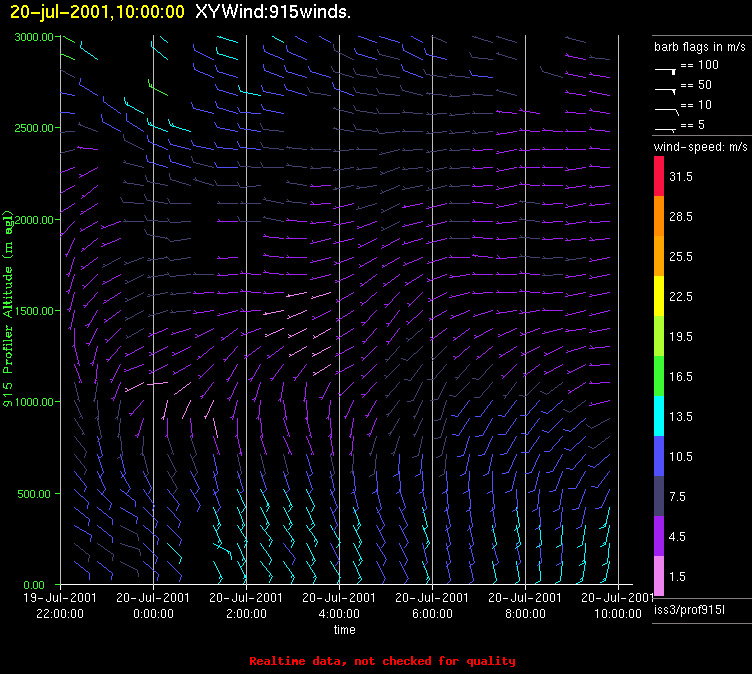This screenshot has height=674, width=752.
Task: Click the green 16.5 wind-speed swatch
Action: [659, 376]
